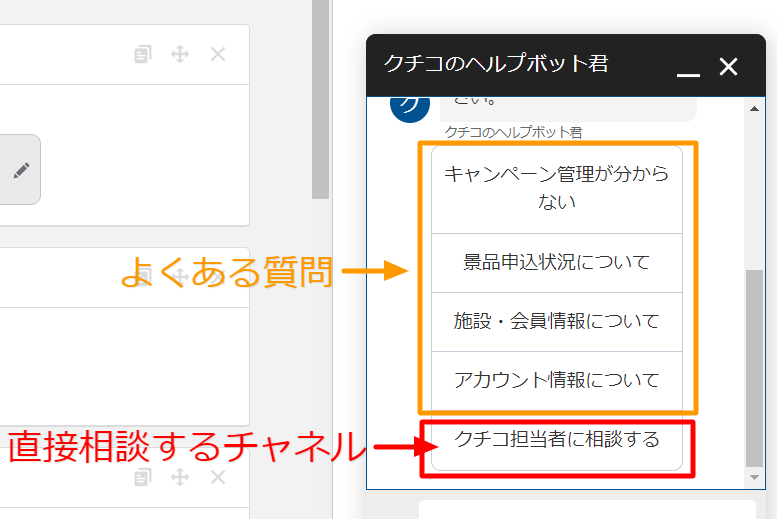Choose 景品申込状況について in the chat
Screen dimensions: 777x519
pyautogui.click(x=556, y=263)
